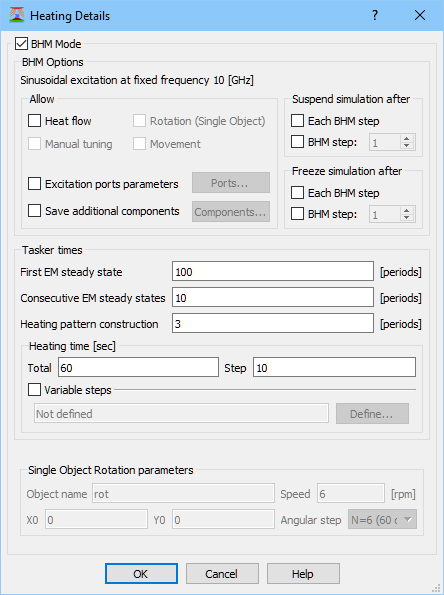Enable the Heat flow checkbox
The image size is (444, 595).
coord(35,121)
